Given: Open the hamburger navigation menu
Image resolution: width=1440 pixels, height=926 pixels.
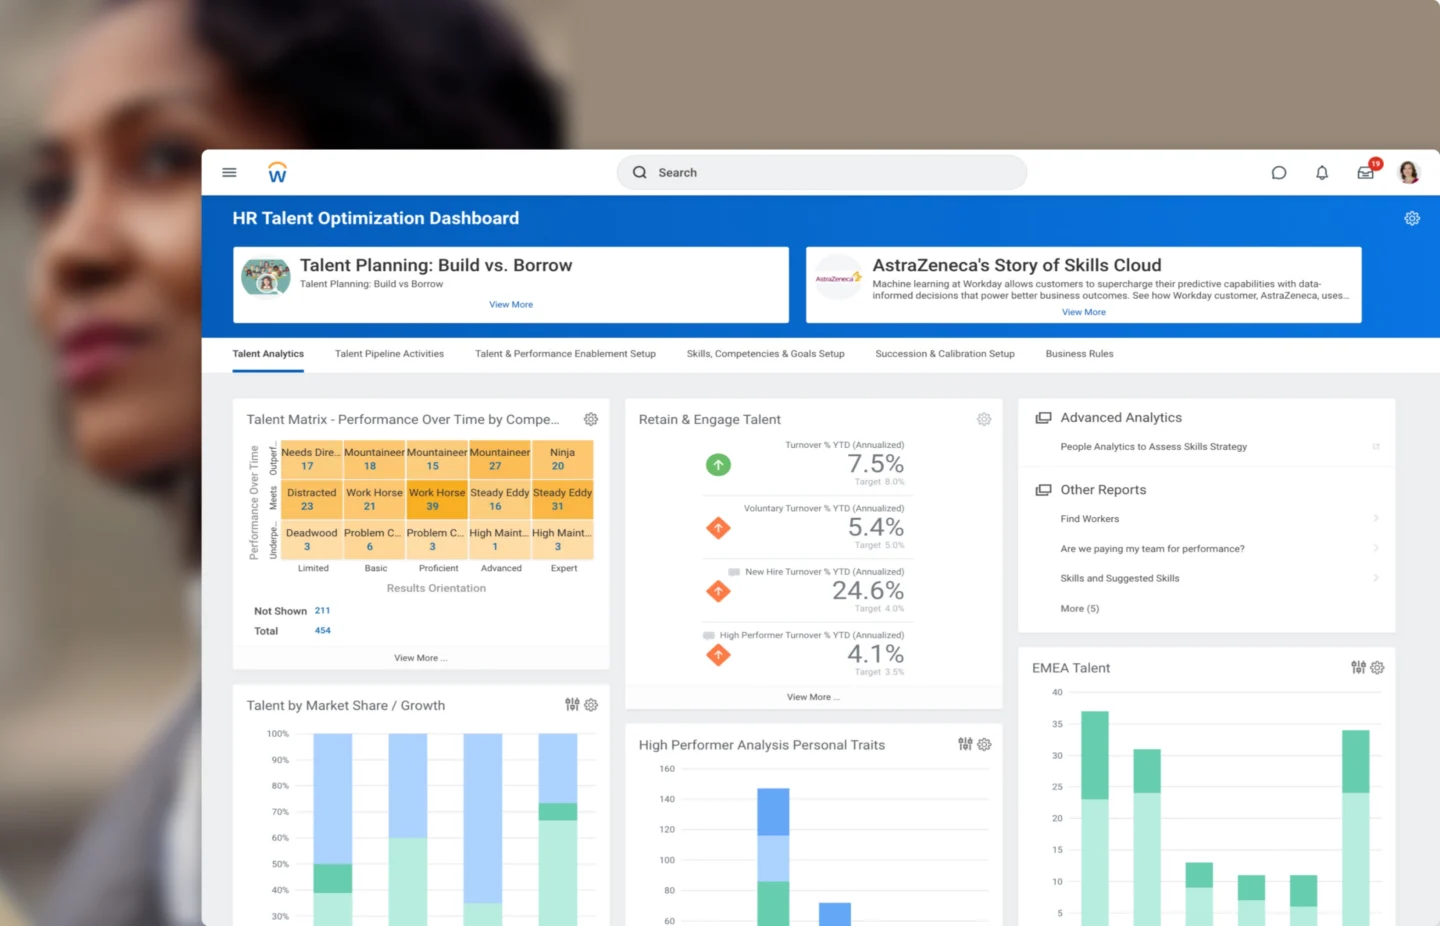Looking at the screenshot, I should [229, 172].
